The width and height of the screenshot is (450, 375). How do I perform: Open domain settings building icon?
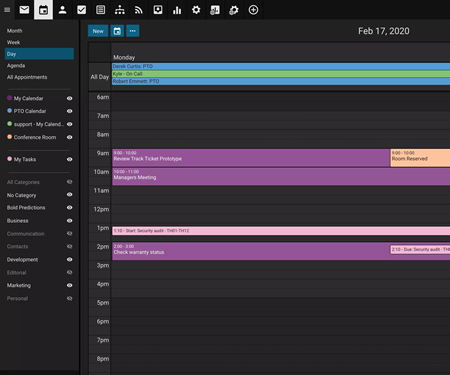(x=215, y=10)
